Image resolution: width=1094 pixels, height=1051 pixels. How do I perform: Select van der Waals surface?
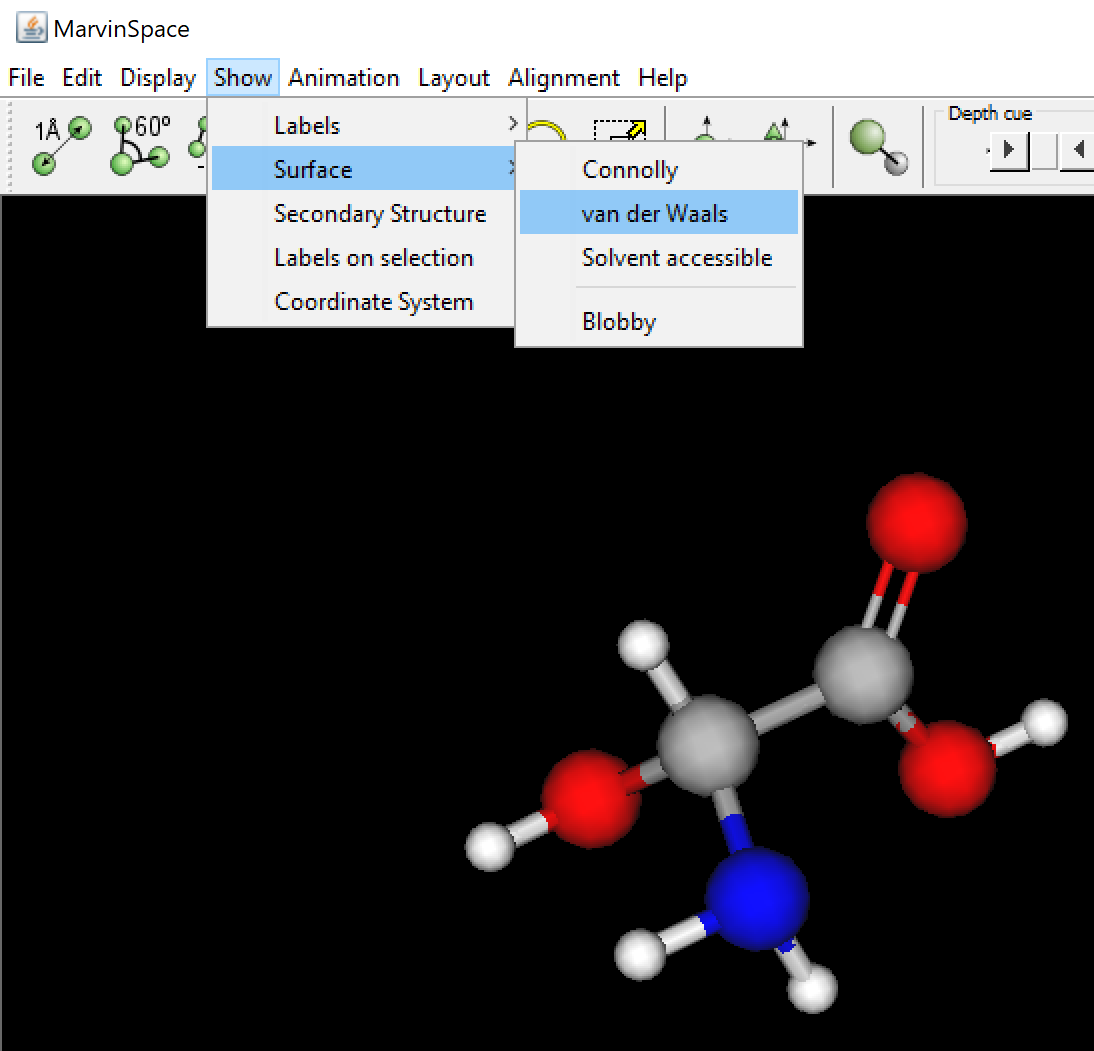click(x=655, y=213)
